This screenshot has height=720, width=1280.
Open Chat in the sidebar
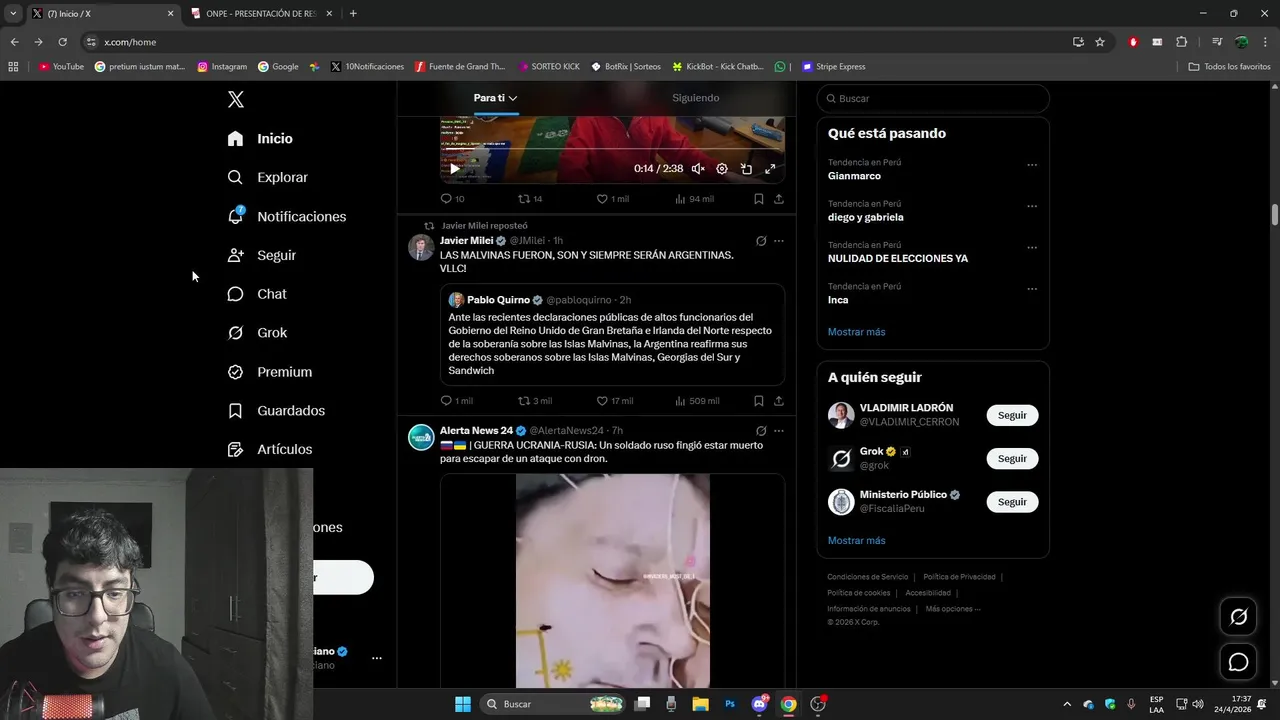[256, 294]
